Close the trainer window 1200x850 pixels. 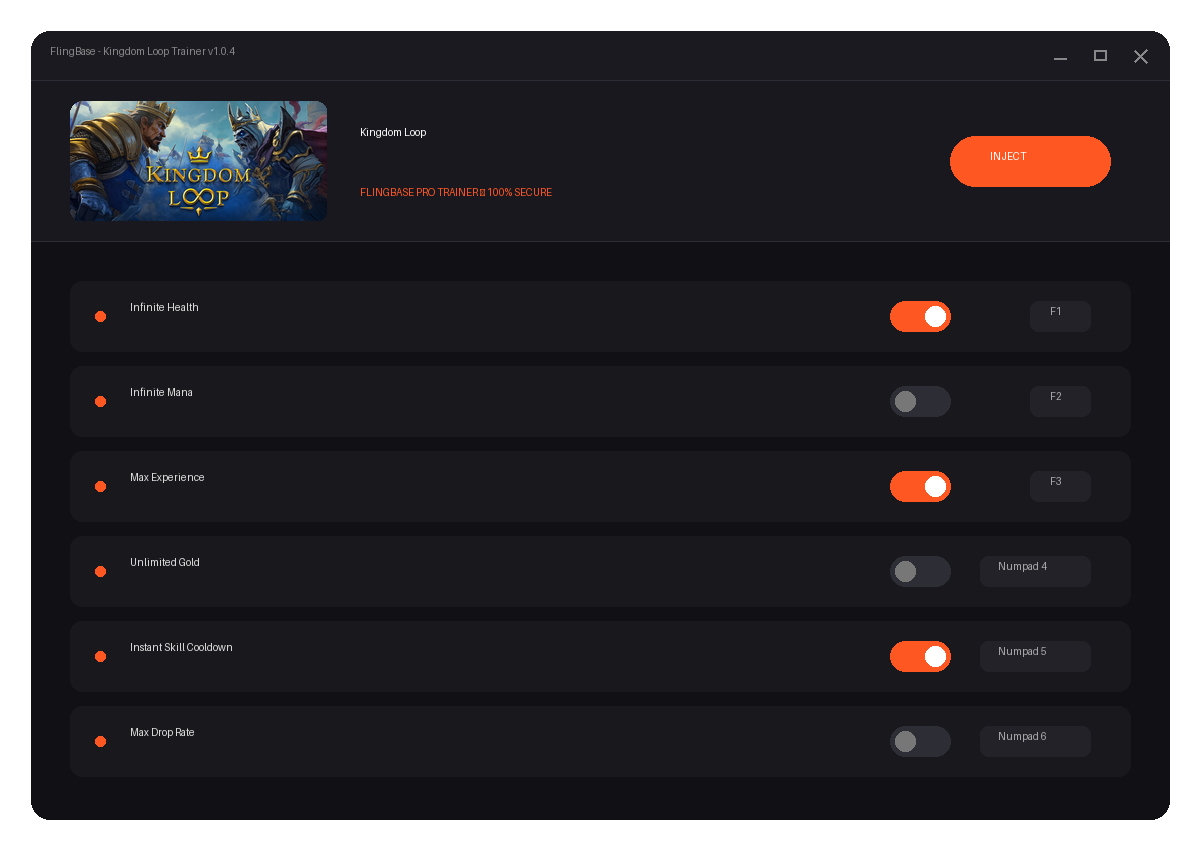click(1140, 57)
